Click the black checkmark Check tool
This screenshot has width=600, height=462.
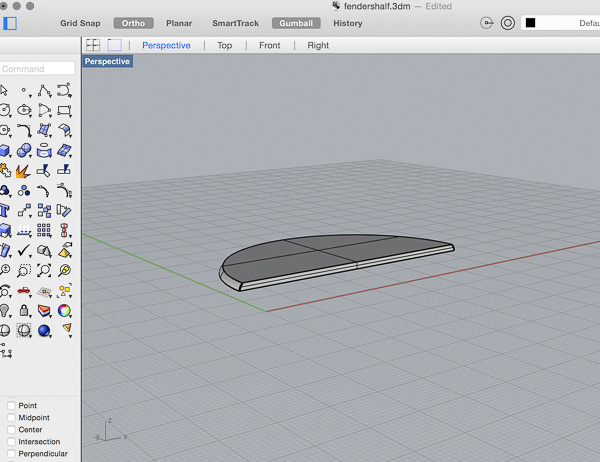(24, 250)
